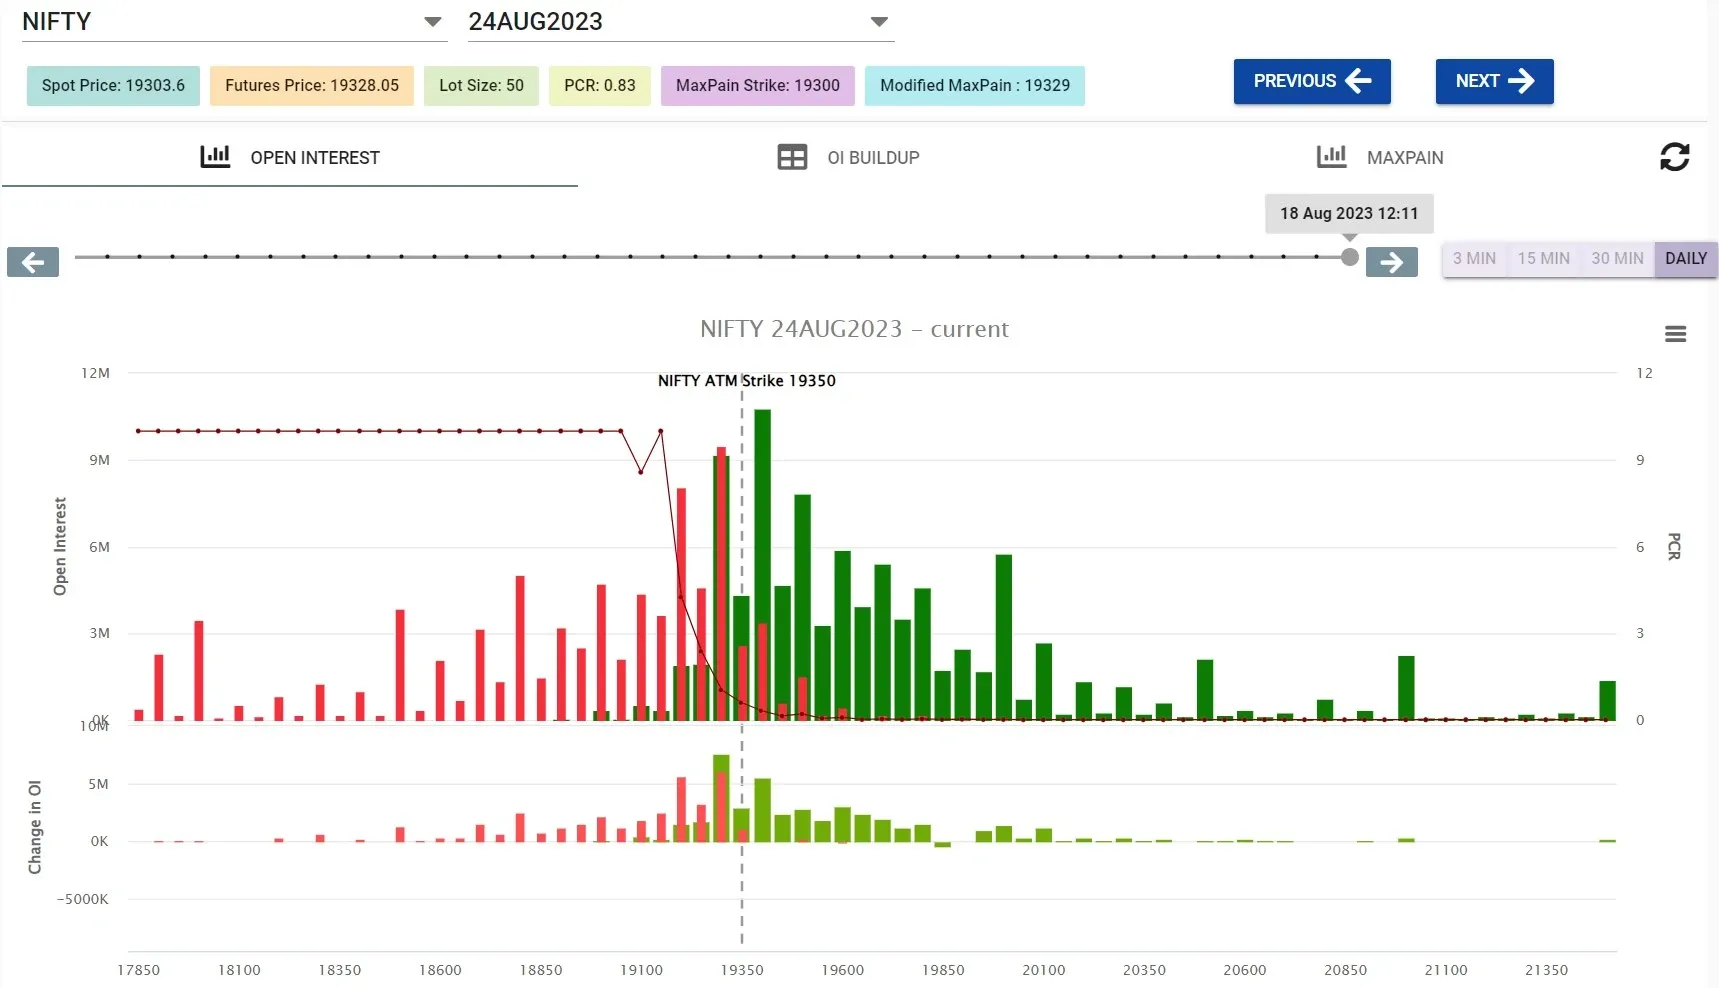Switch to the MAXPAIN tab
The width and height of the screenshot is (1719, 988).
point(1380,157)
